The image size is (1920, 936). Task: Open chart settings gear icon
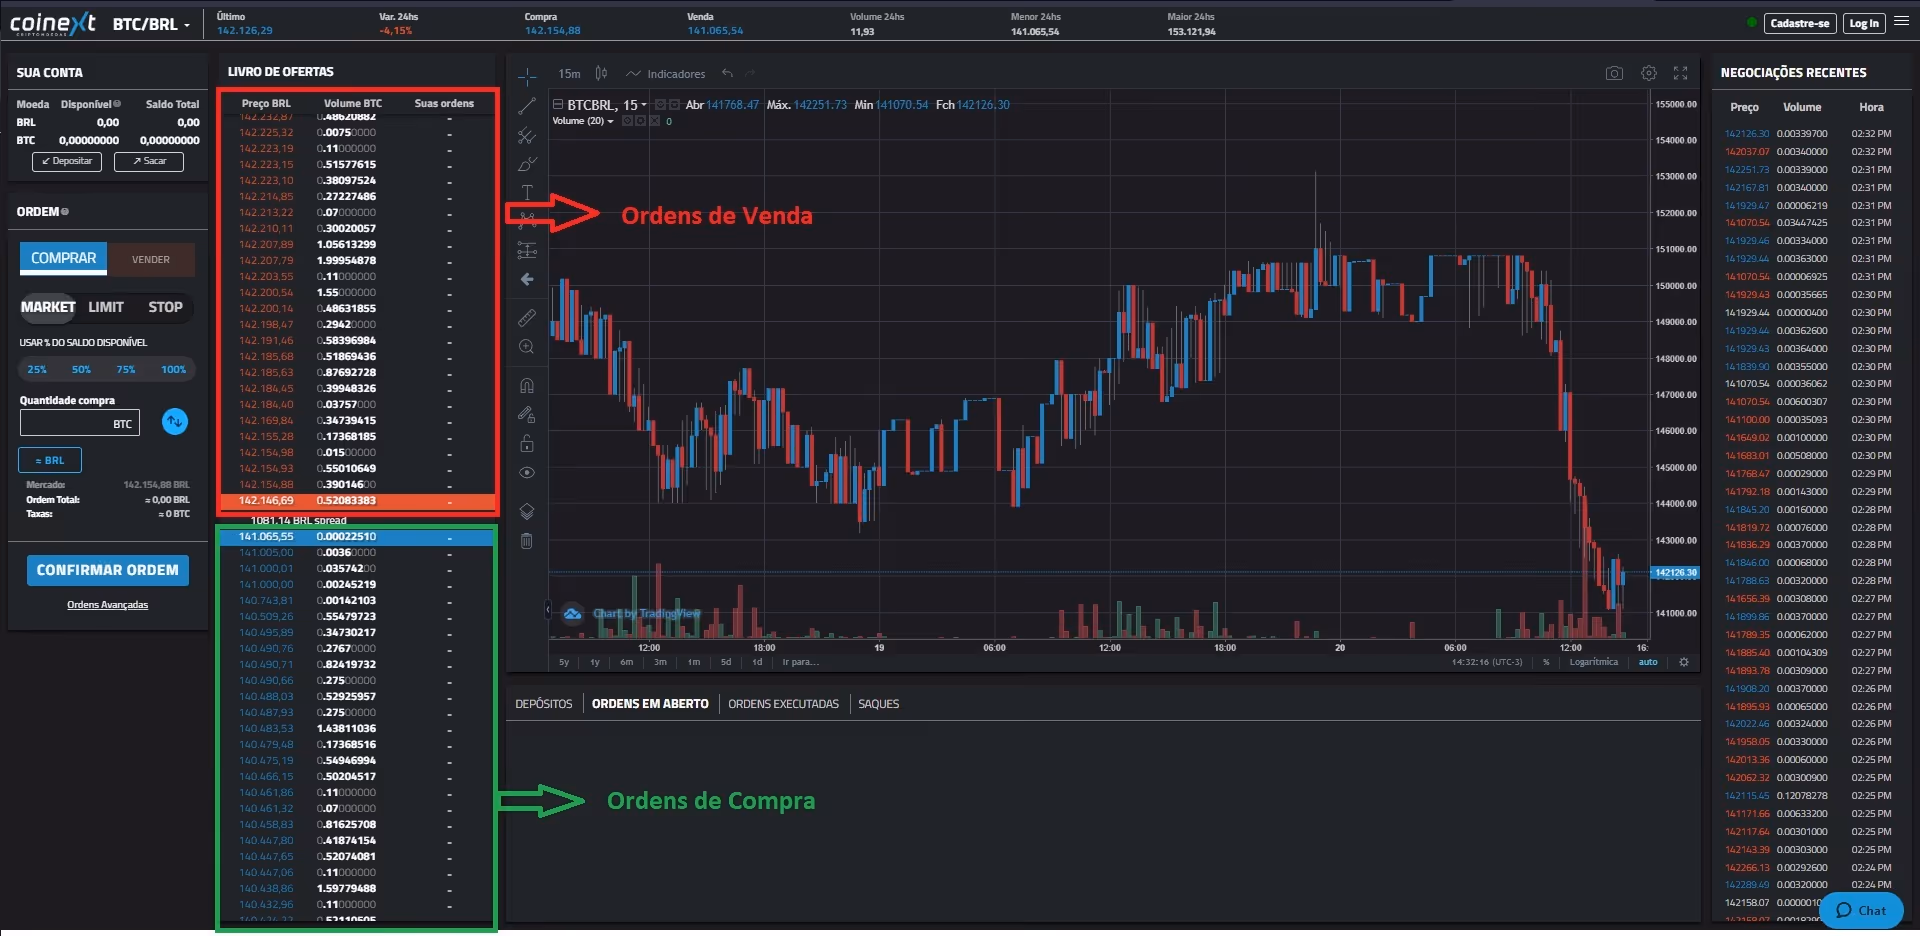coord(1649,73)
